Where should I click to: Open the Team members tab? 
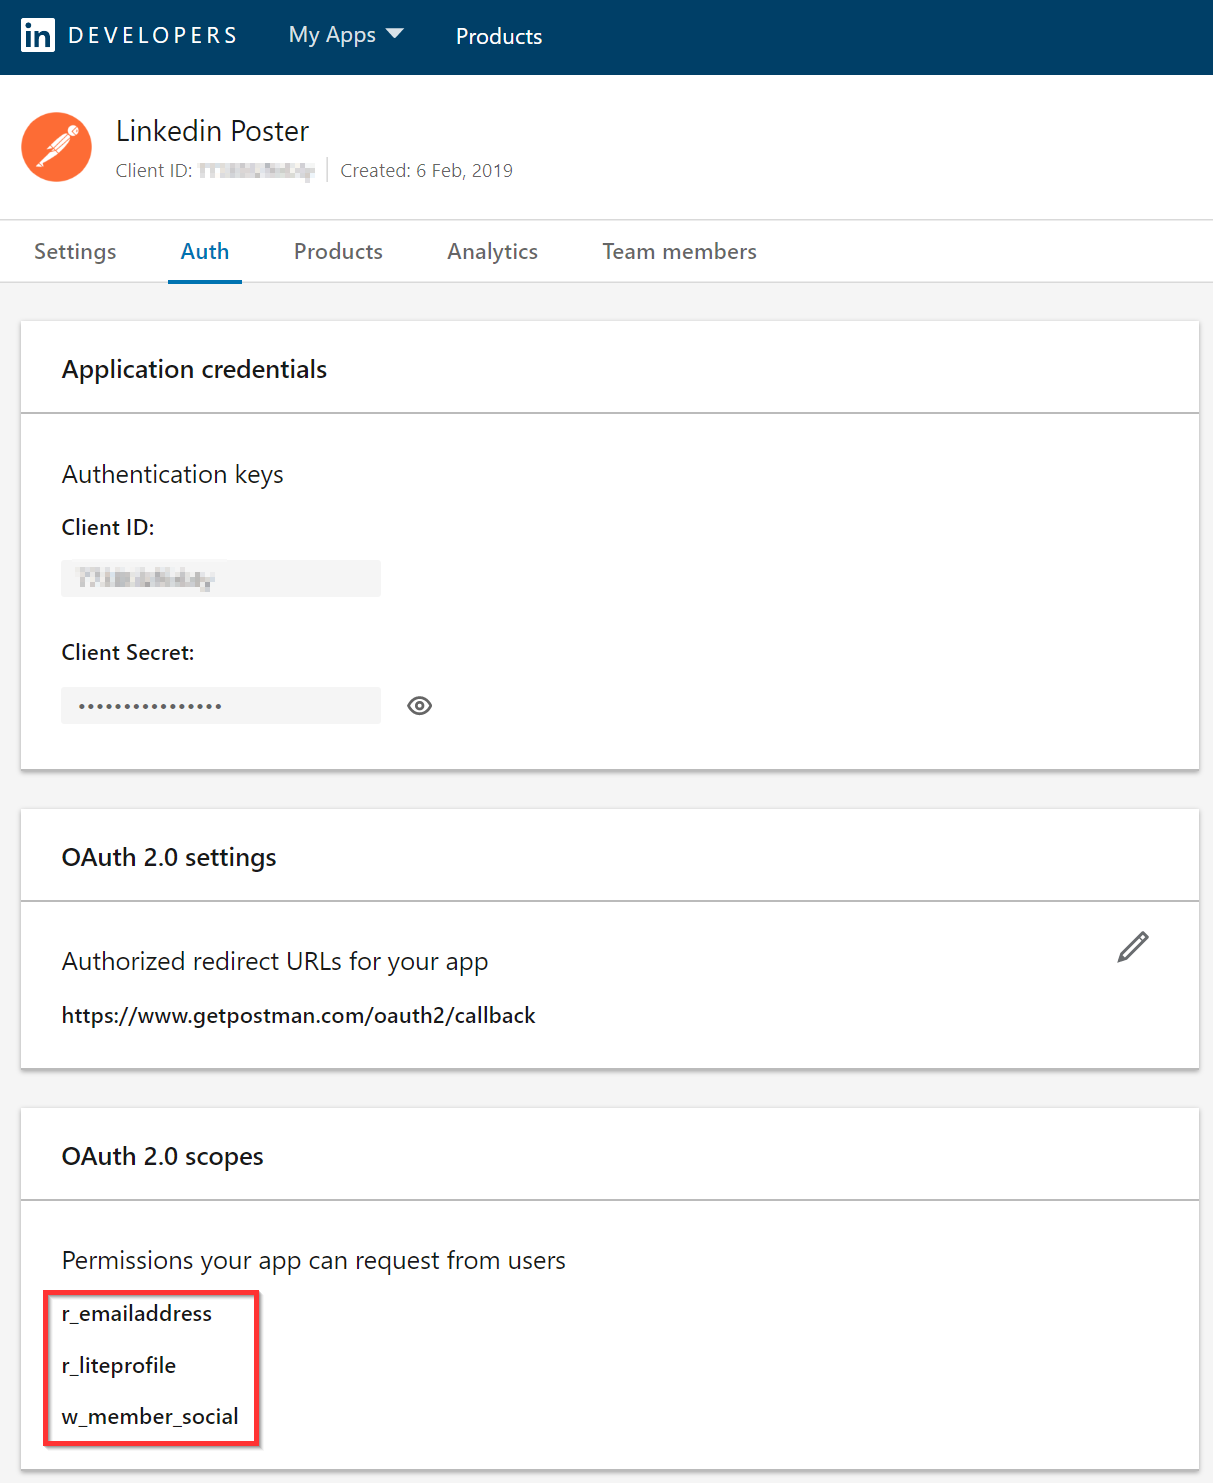679,252
